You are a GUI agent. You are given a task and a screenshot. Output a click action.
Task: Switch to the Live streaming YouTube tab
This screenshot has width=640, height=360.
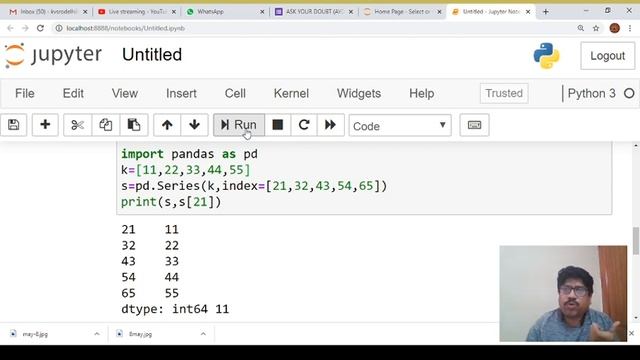click(x=137, y=12)
